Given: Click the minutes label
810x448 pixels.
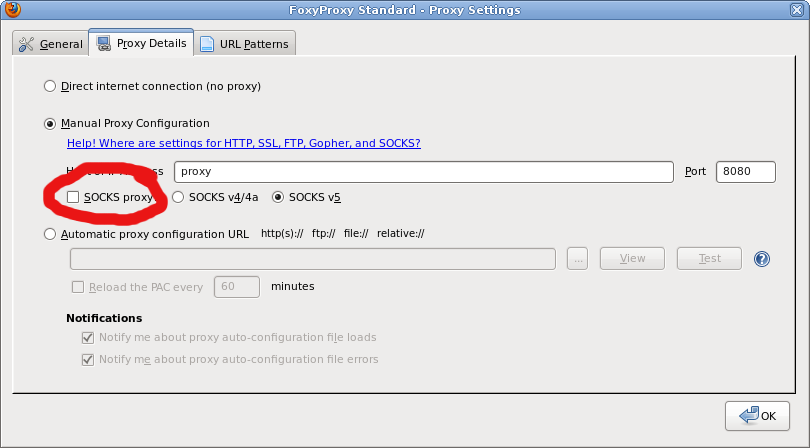Looking at the screenshot, I should (x=292, y=286).
